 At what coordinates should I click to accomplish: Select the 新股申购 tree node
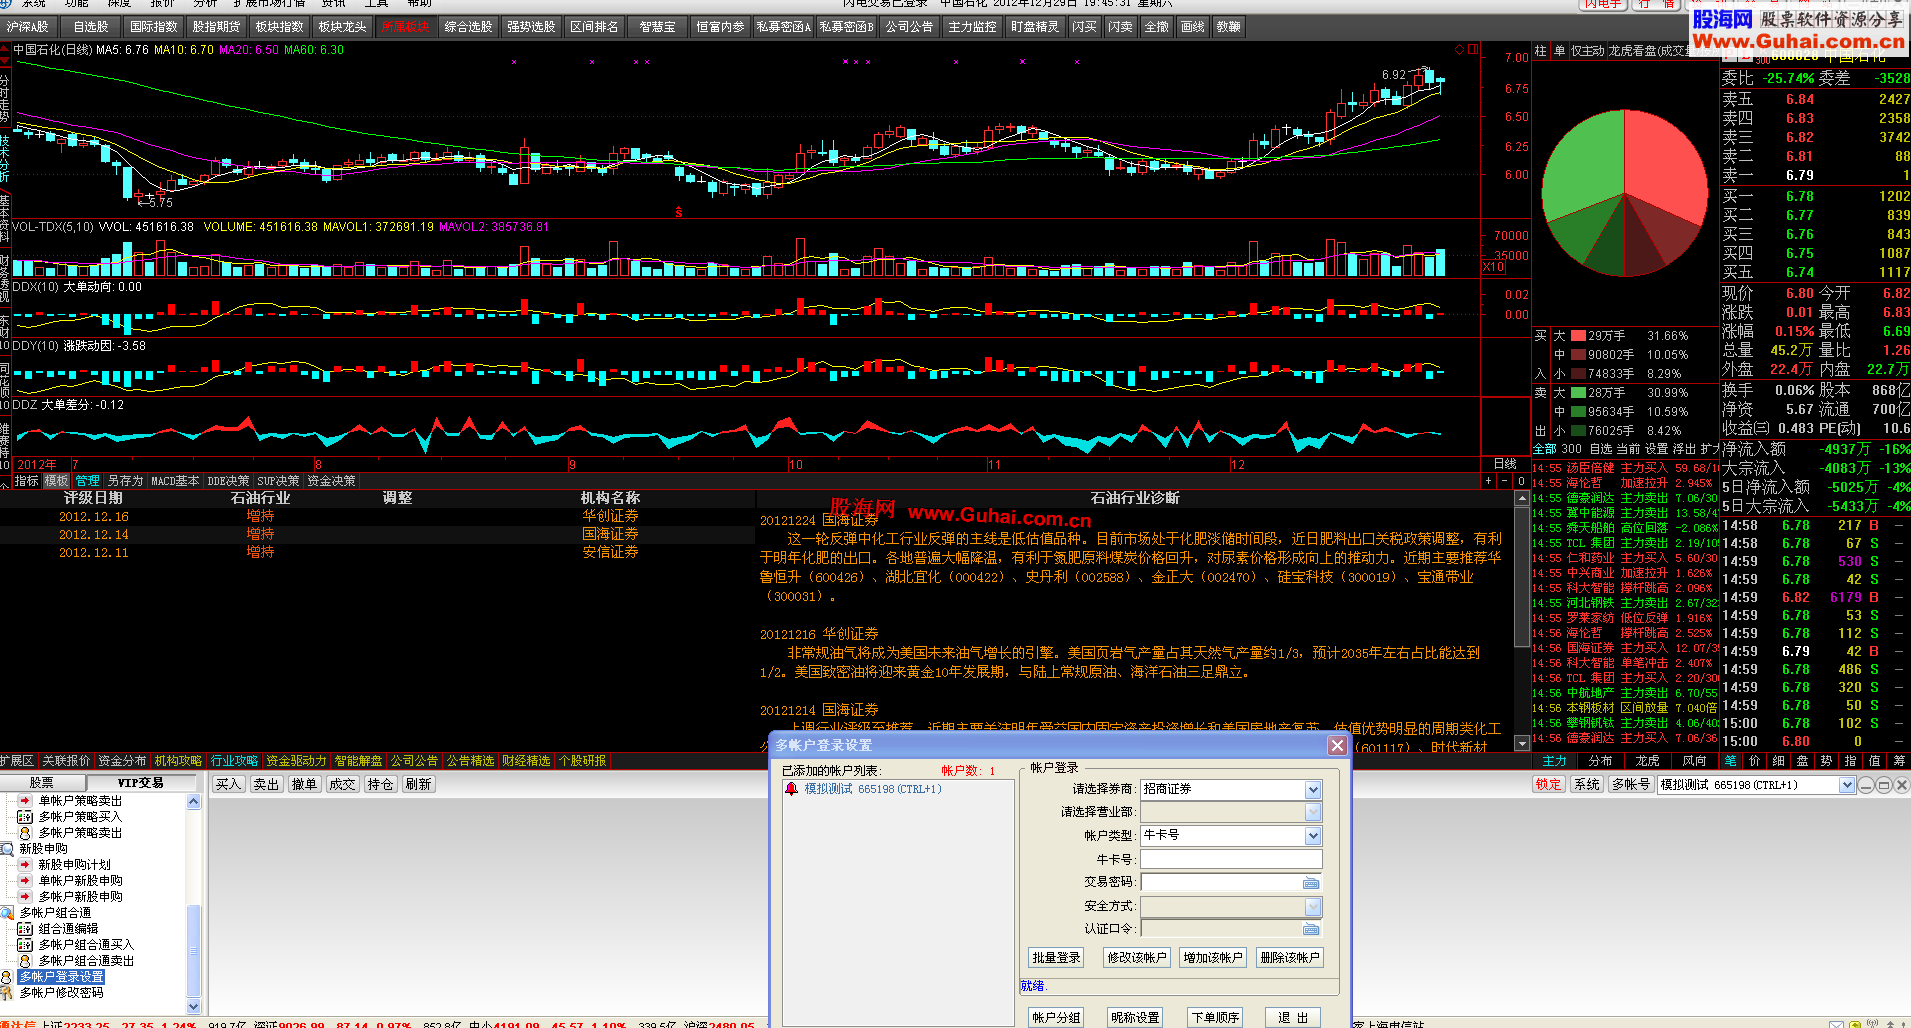[x=43, y=849]
